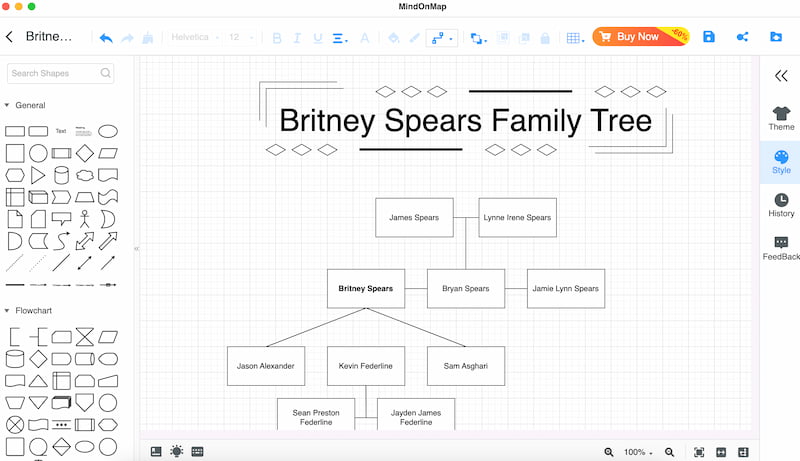Click the fit to screen icon
This screenshot has height=461, width=800.
coord(699,452)
